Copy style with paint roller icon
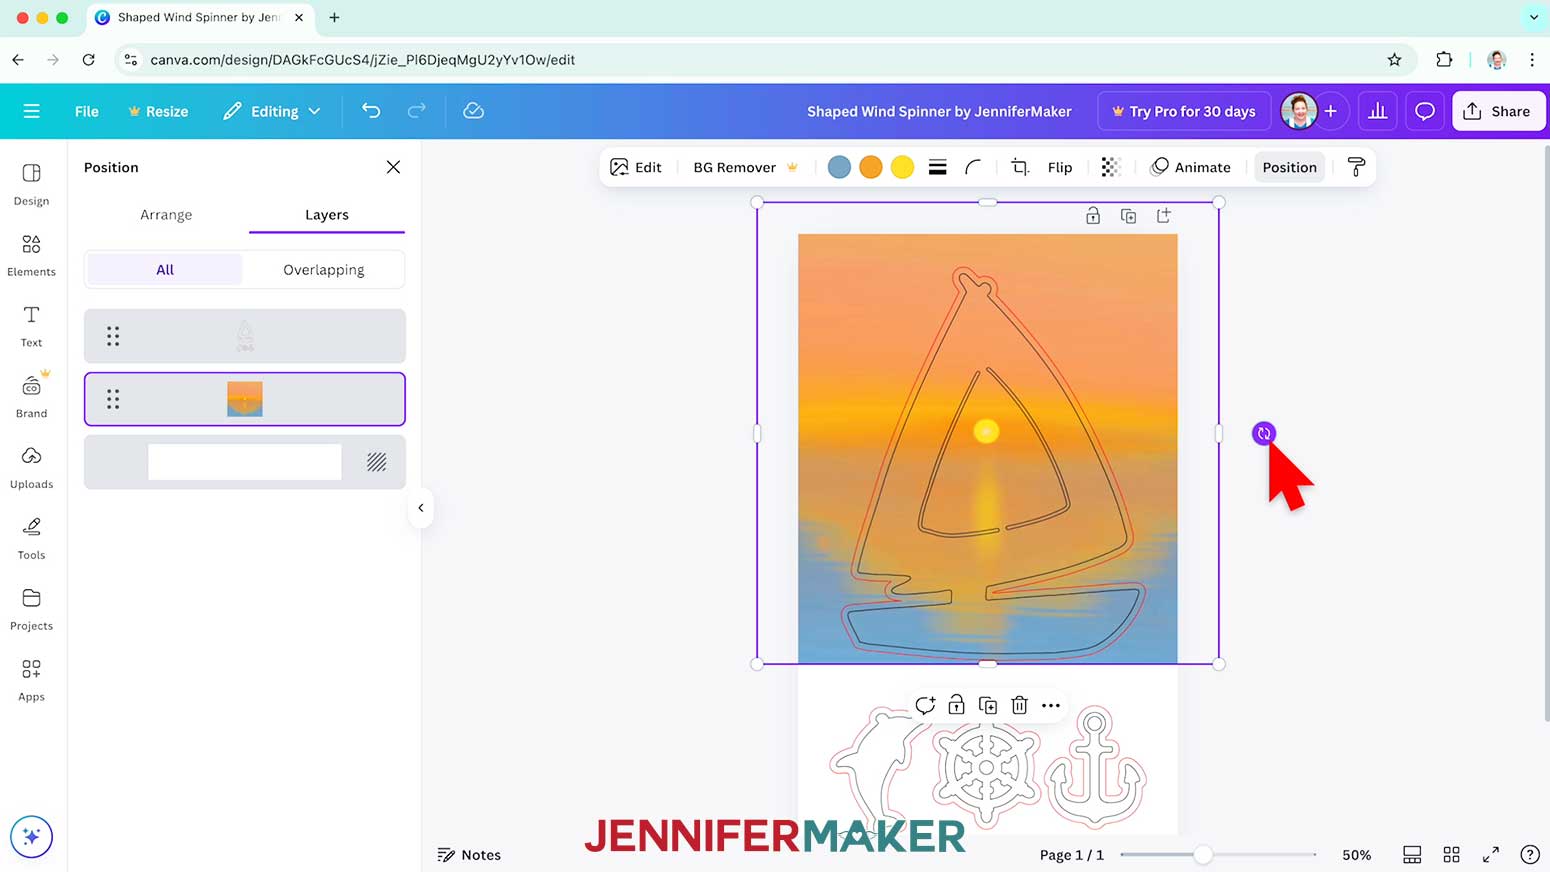 (x=1356, y=167)
